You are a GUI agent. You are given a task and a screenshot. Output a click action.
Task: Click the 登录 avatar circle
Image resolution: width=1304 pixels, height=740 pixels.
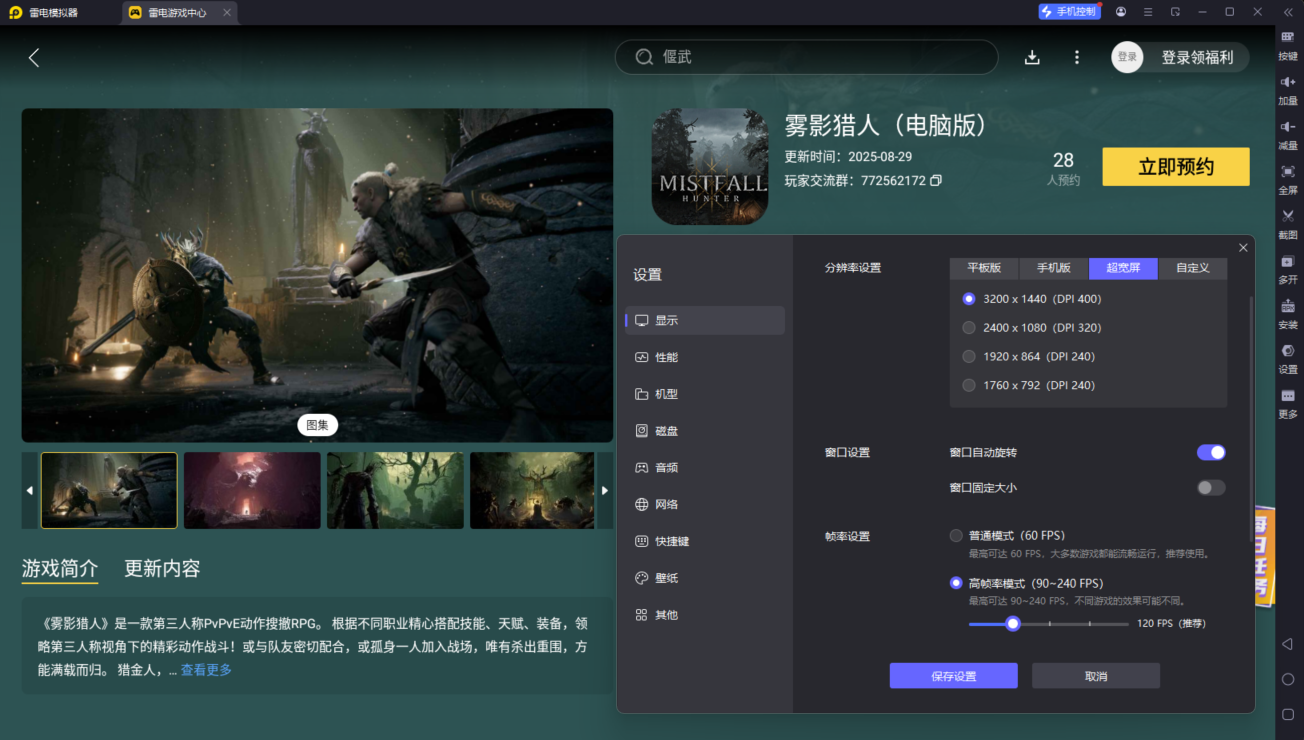1127,58
